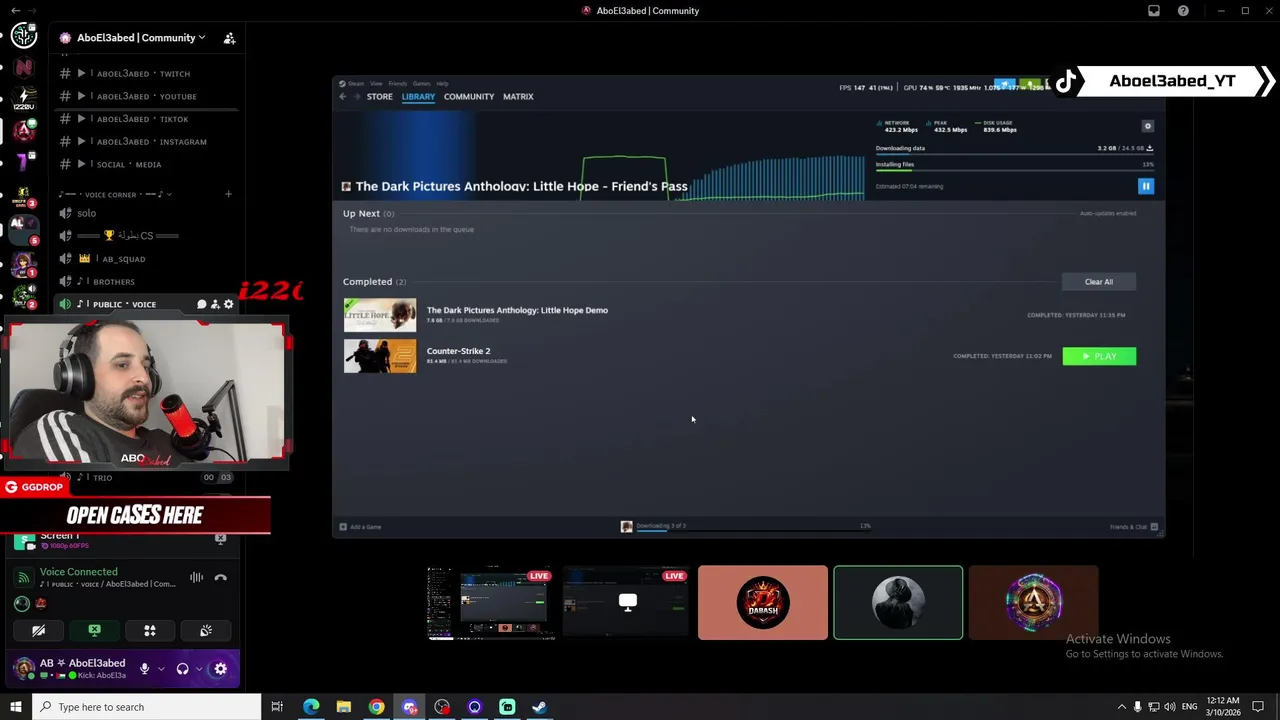Open AboEl3abed user profile panel
Screen dimensions: 1280x720
pyautogui.click(x=70, y=669)
